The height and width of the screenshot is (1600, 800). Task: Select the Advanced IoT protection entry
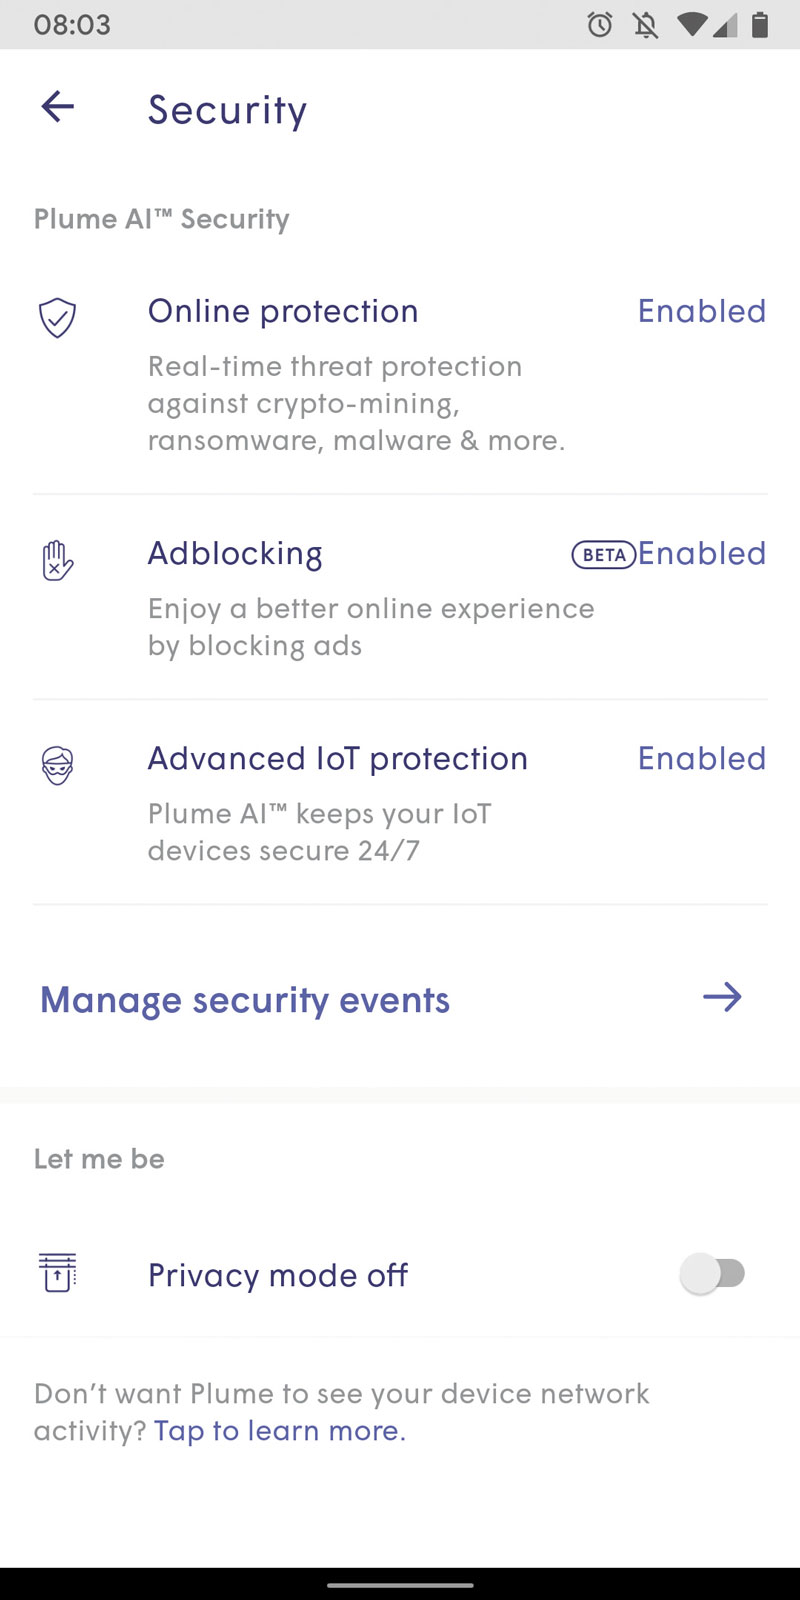400,804
